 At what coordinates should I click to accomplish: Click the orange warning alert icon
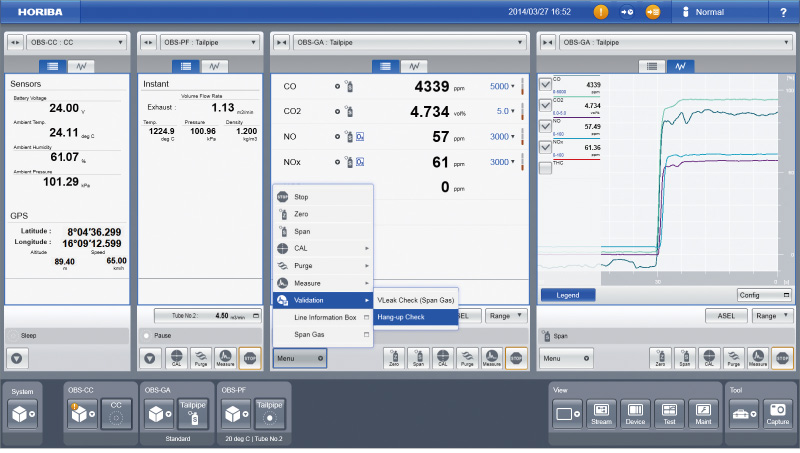tap(601, 12)
